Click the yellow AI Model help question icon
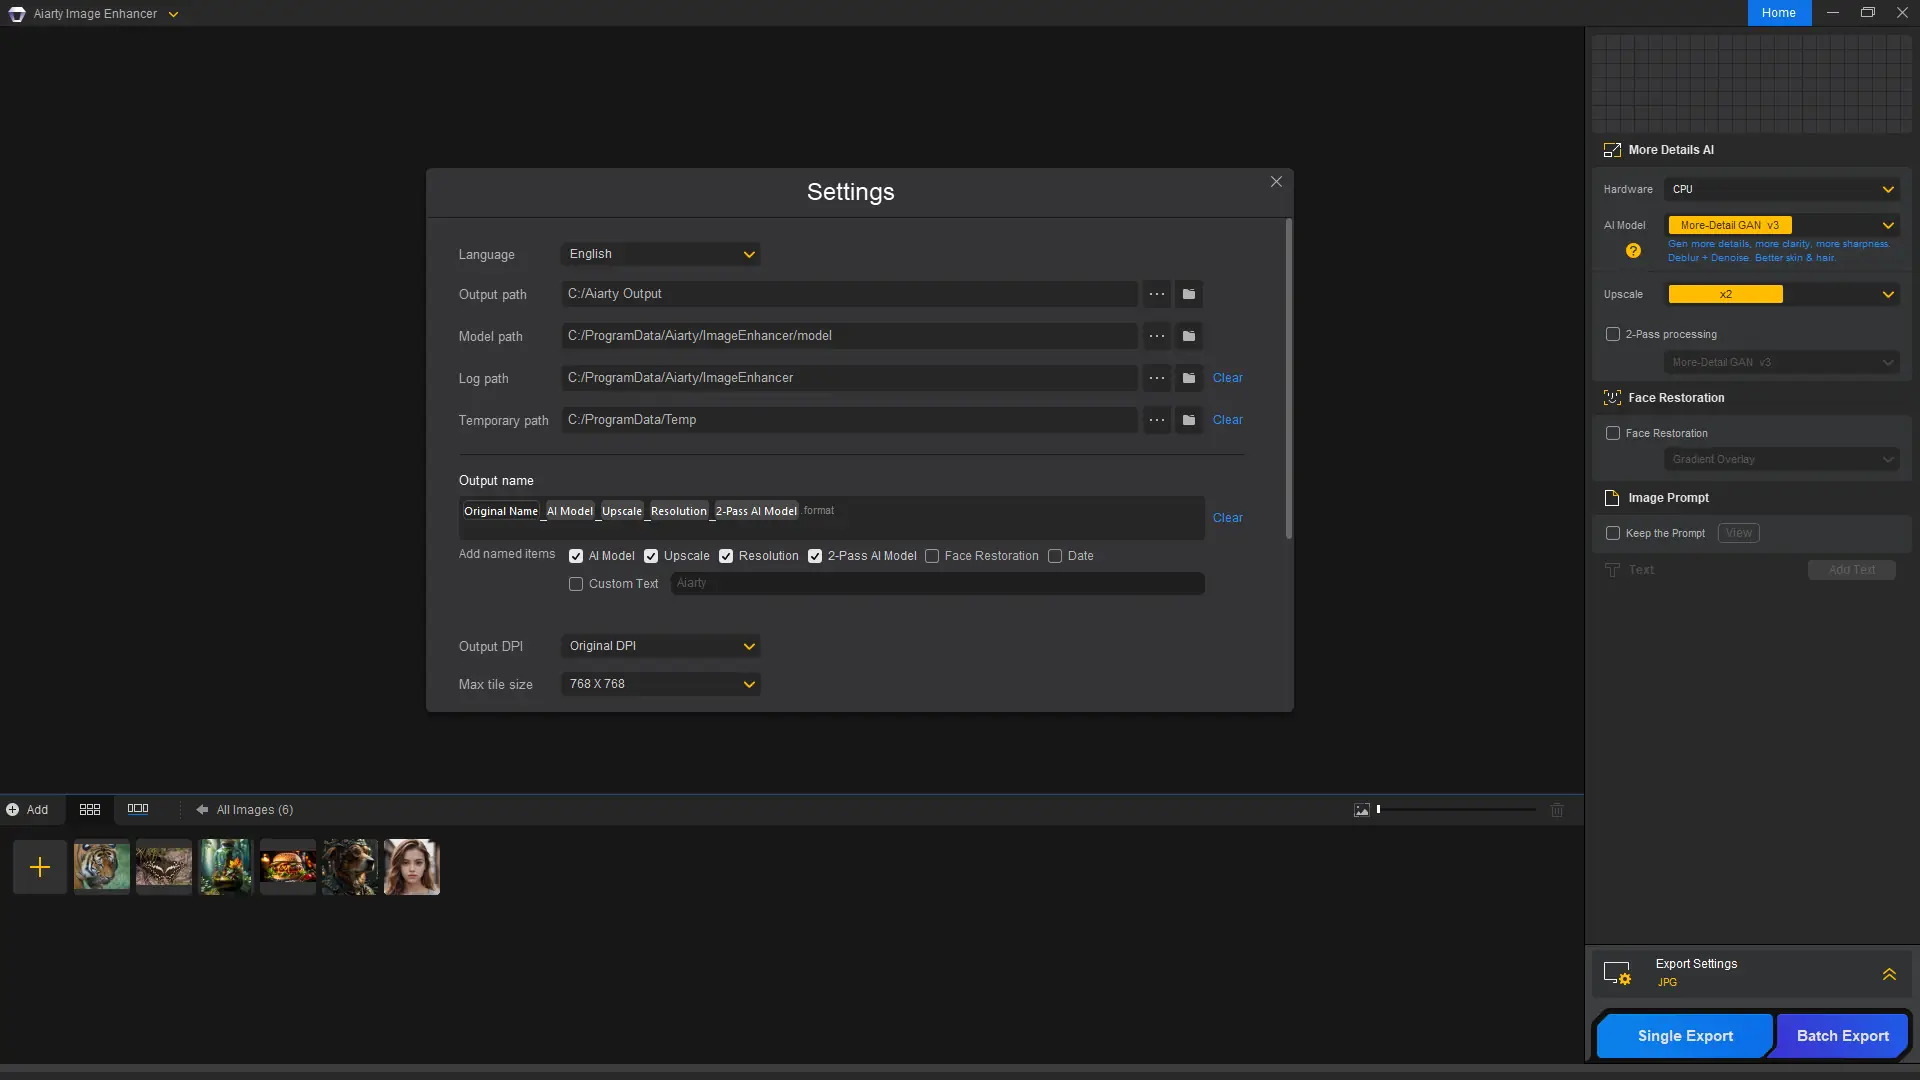1920x1080 pixels. coord(1633,251)
